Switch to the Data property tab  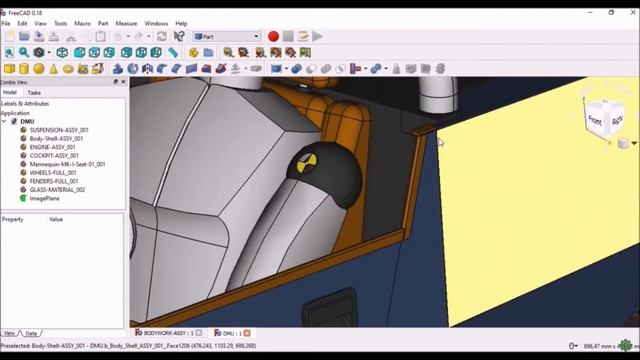tap(31, 333)
